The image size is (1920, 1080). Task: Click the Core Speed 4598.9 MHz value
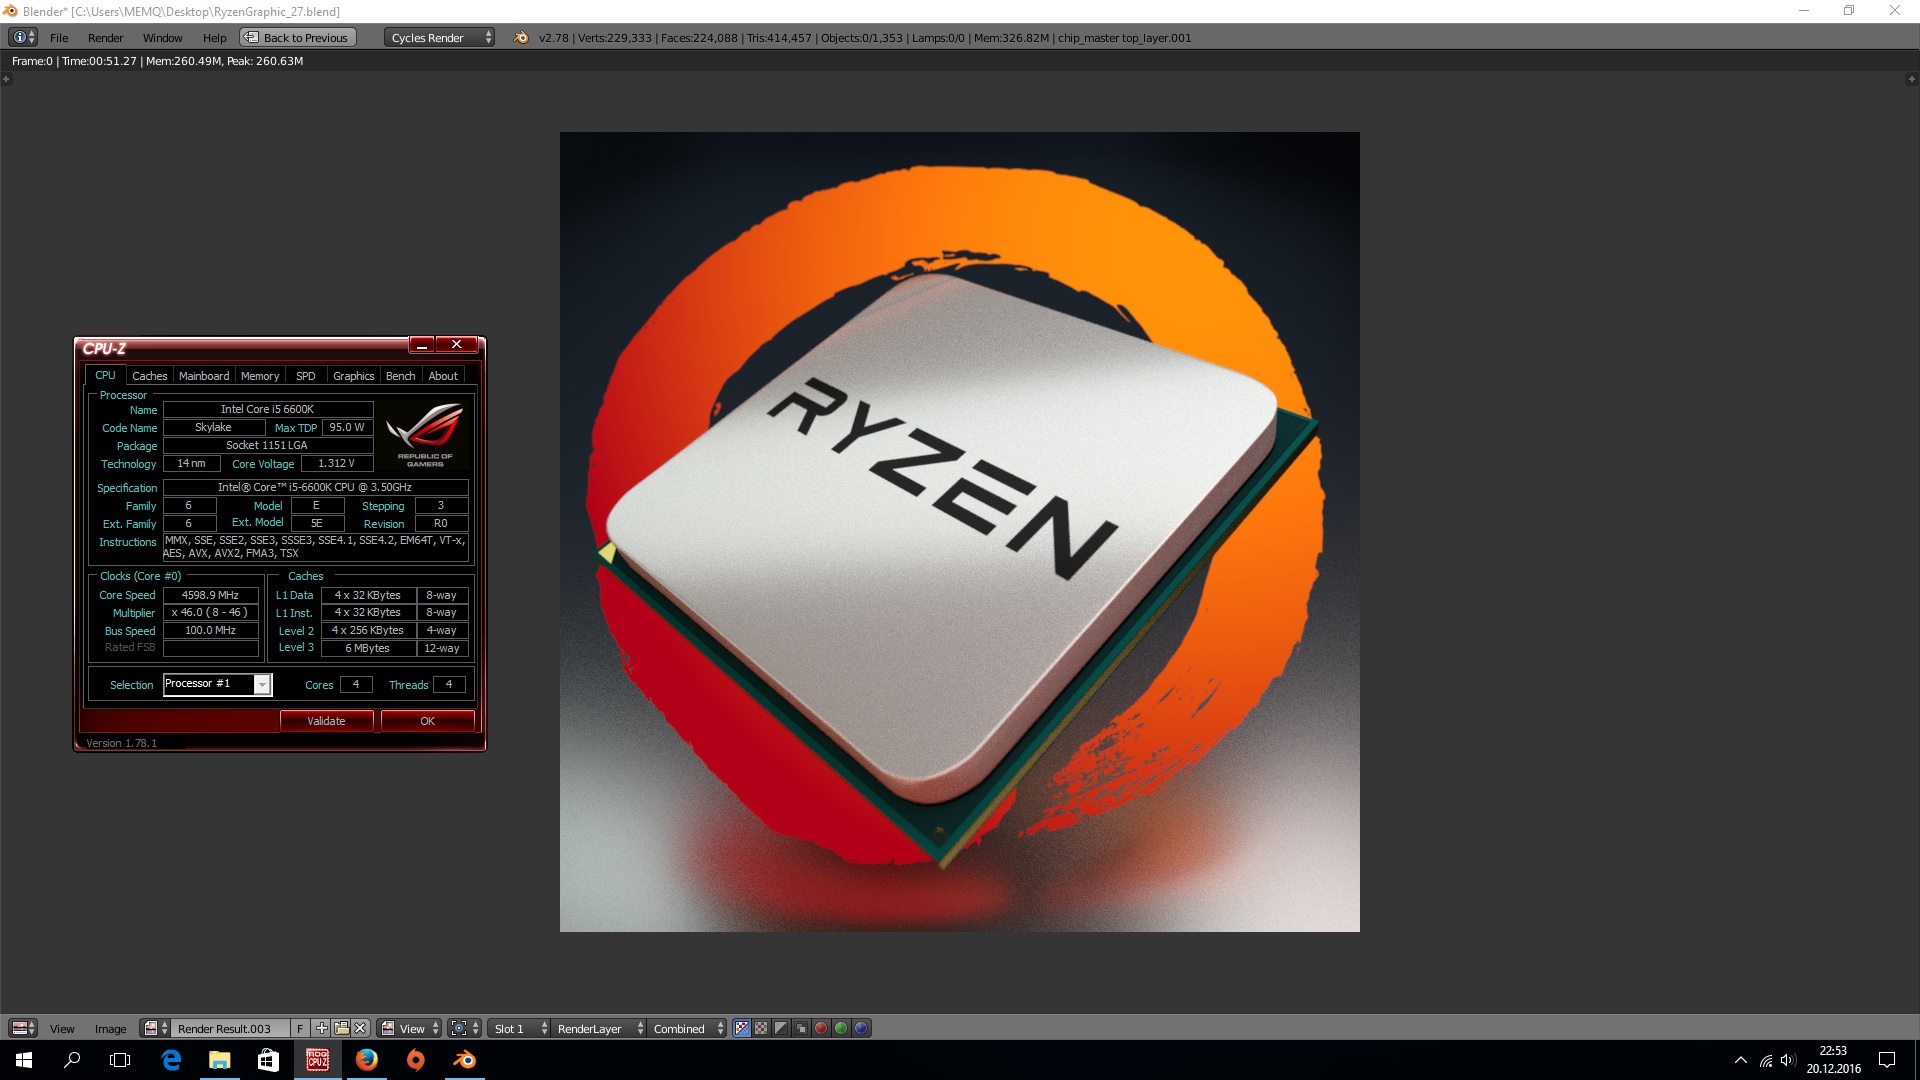pos(211,595)
